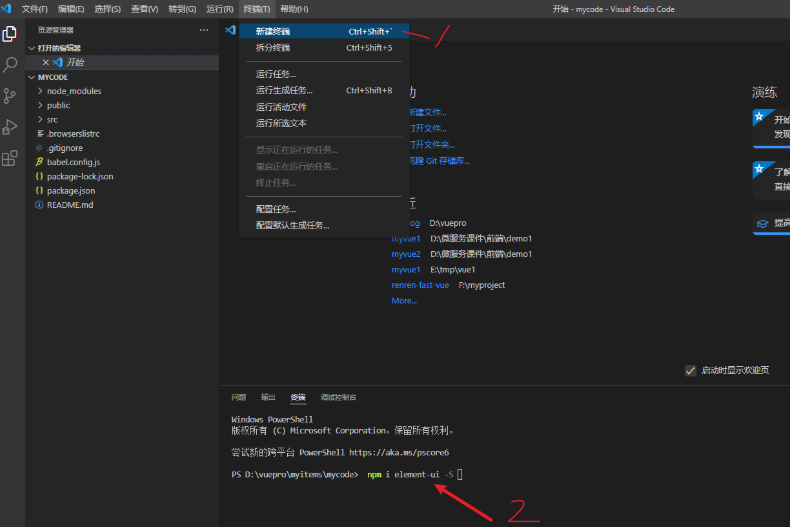Image resolution: width=790 pixels, height=527 pixels.
Task: Open the 文件(F) menu
Action: coord(35,9)
